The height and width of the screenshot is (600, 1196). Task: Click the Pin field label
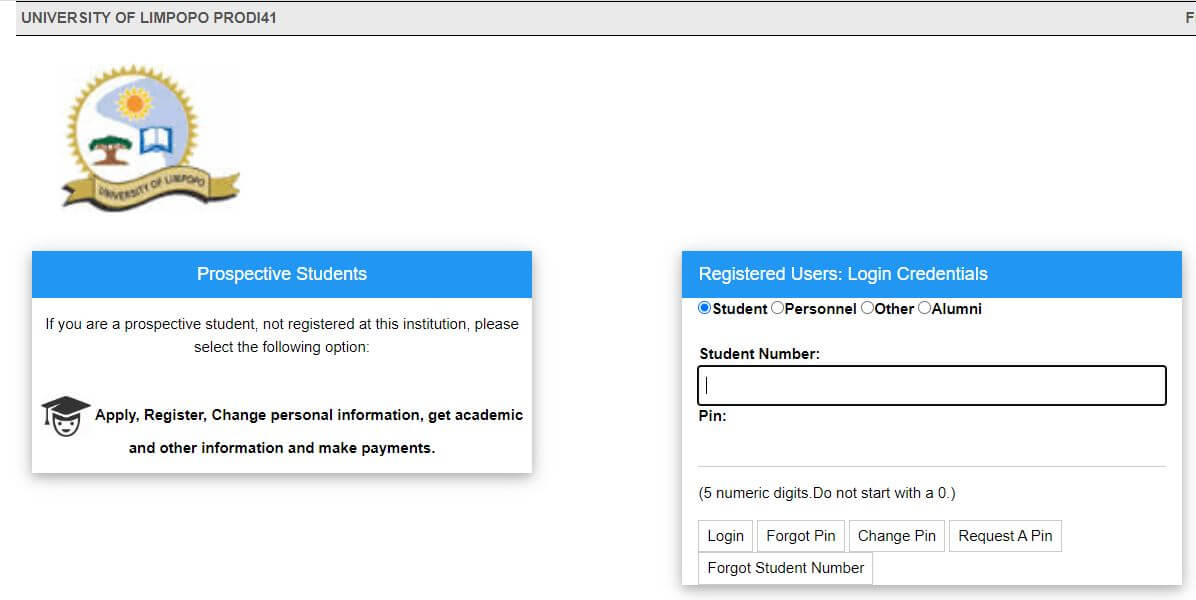(x=712, y=416)
